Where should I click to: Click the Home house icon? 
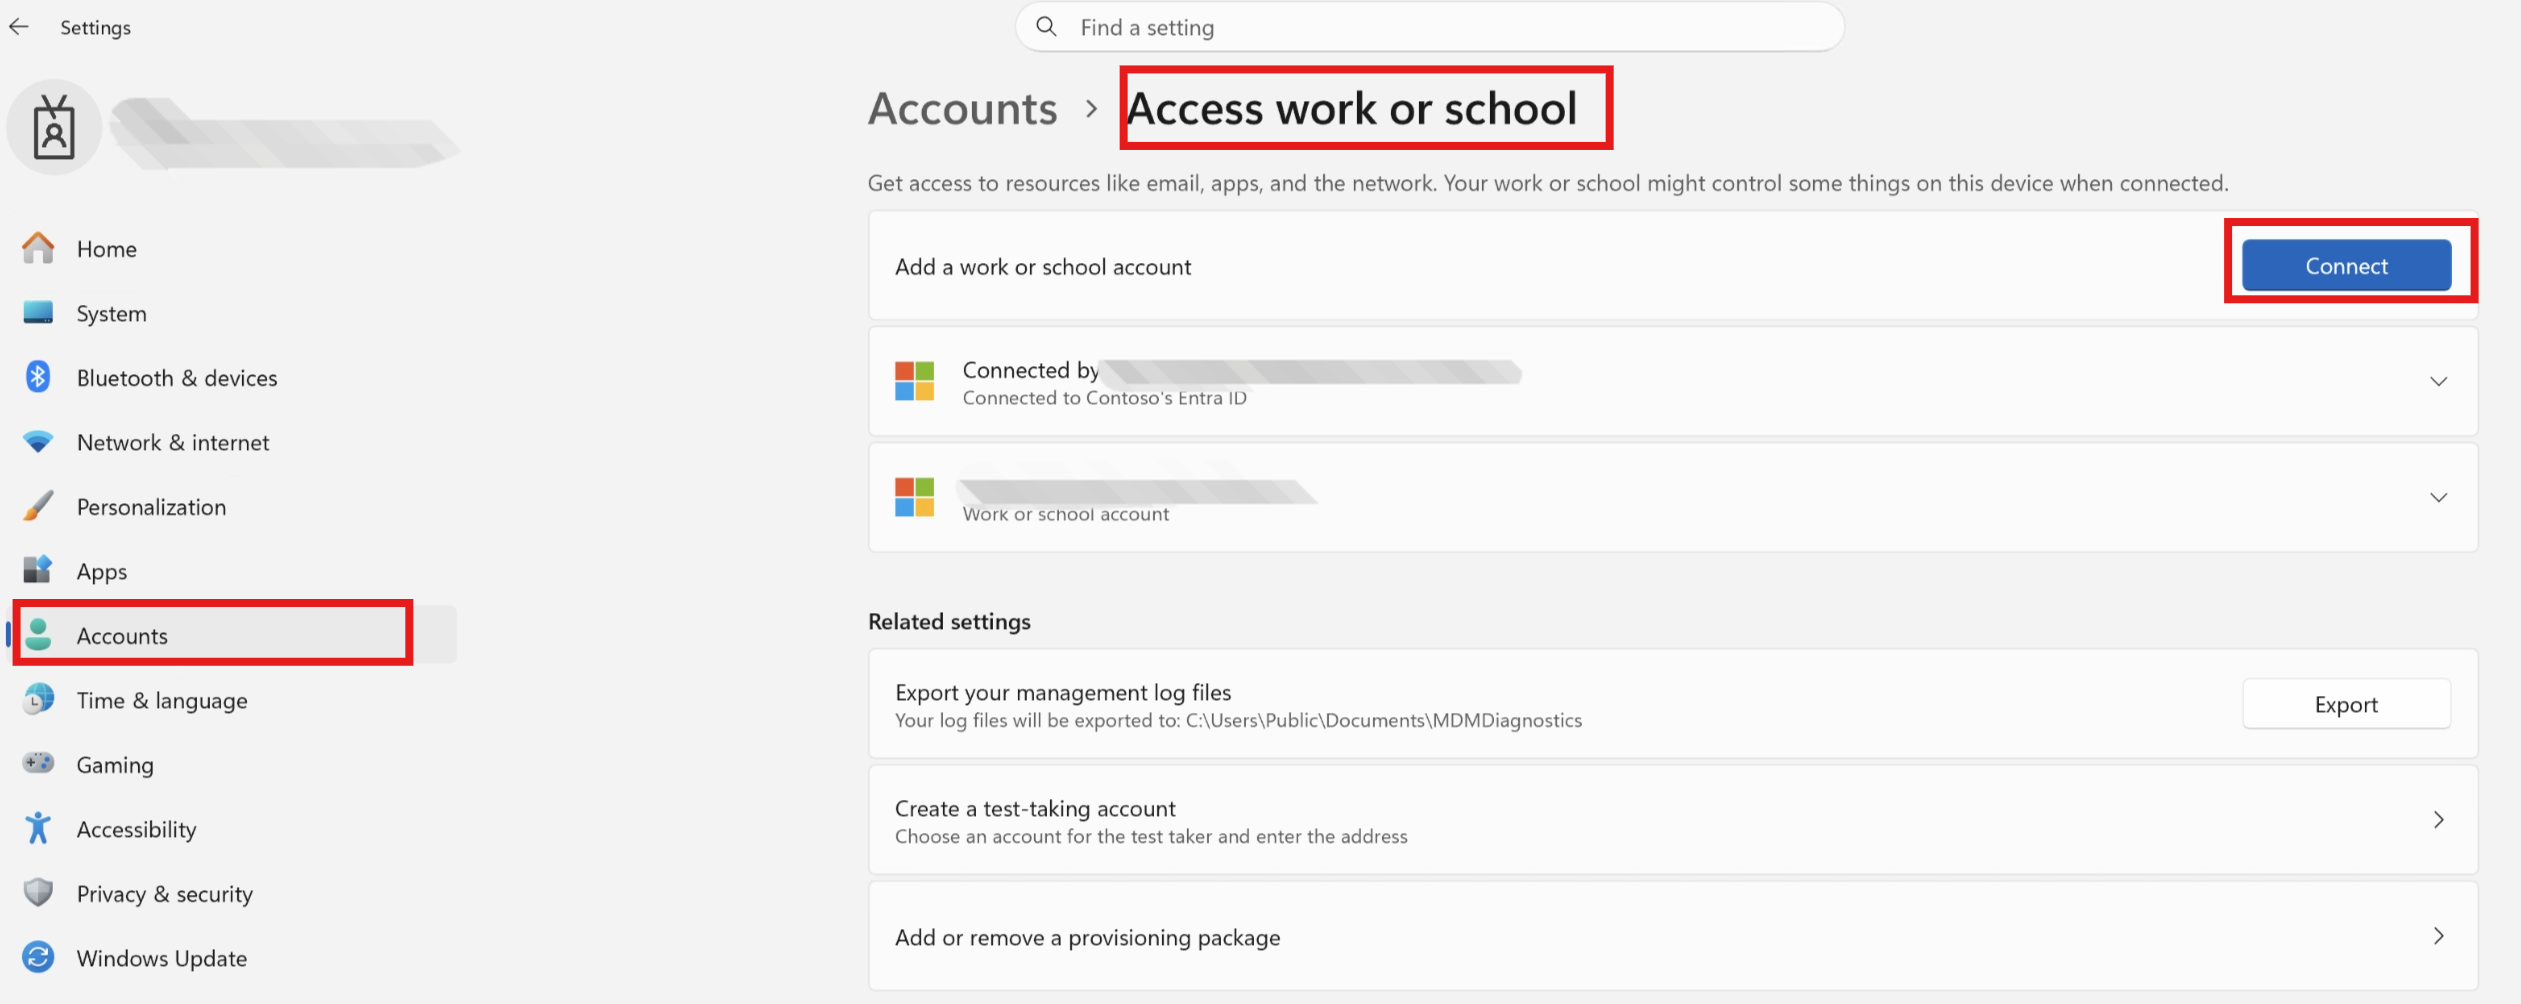(38, 248)
